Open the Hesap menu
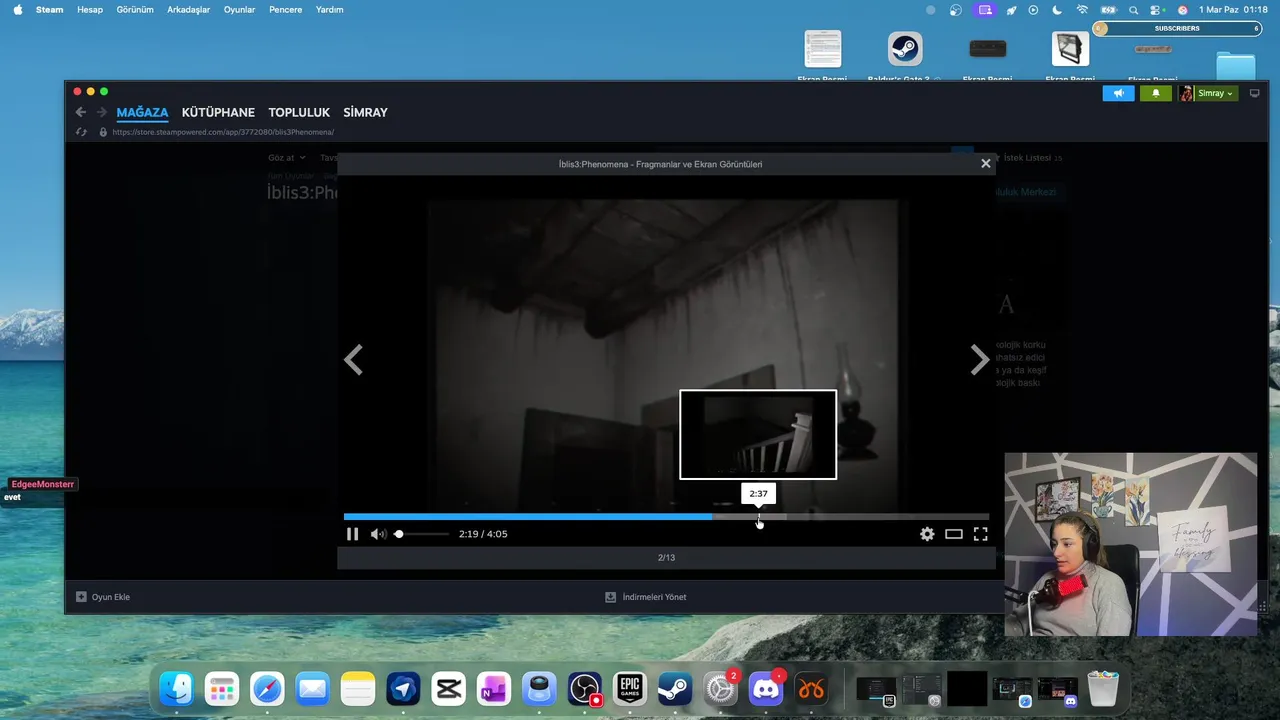Screen dimensions: 1280x720 [90, 10]
